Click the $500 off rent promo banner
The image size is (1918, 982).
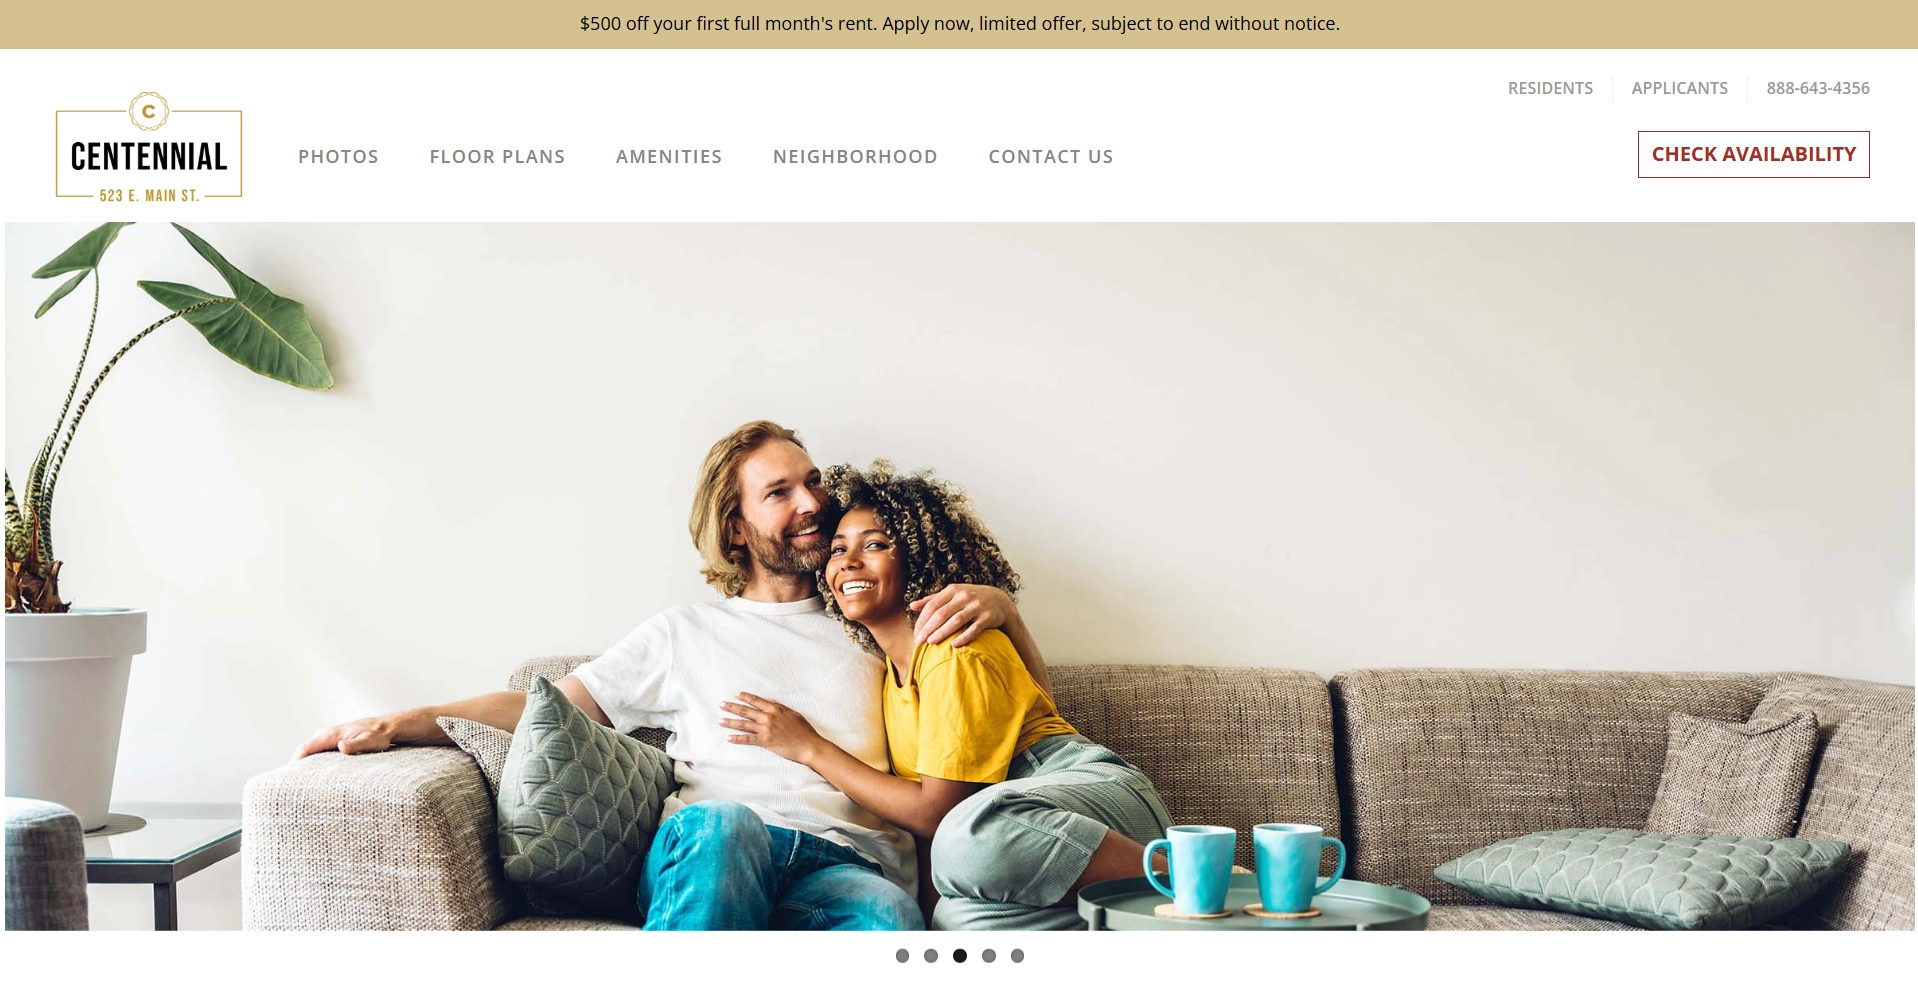(959, 24)
